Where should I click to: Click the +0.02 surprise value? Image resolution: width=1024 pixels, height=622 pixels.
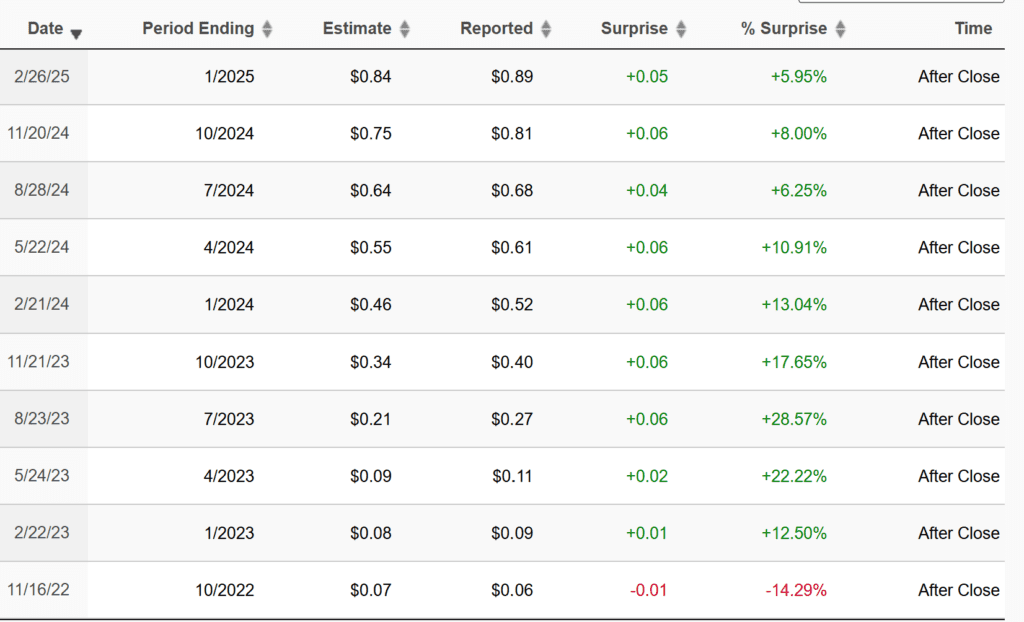tap(647, 475)
